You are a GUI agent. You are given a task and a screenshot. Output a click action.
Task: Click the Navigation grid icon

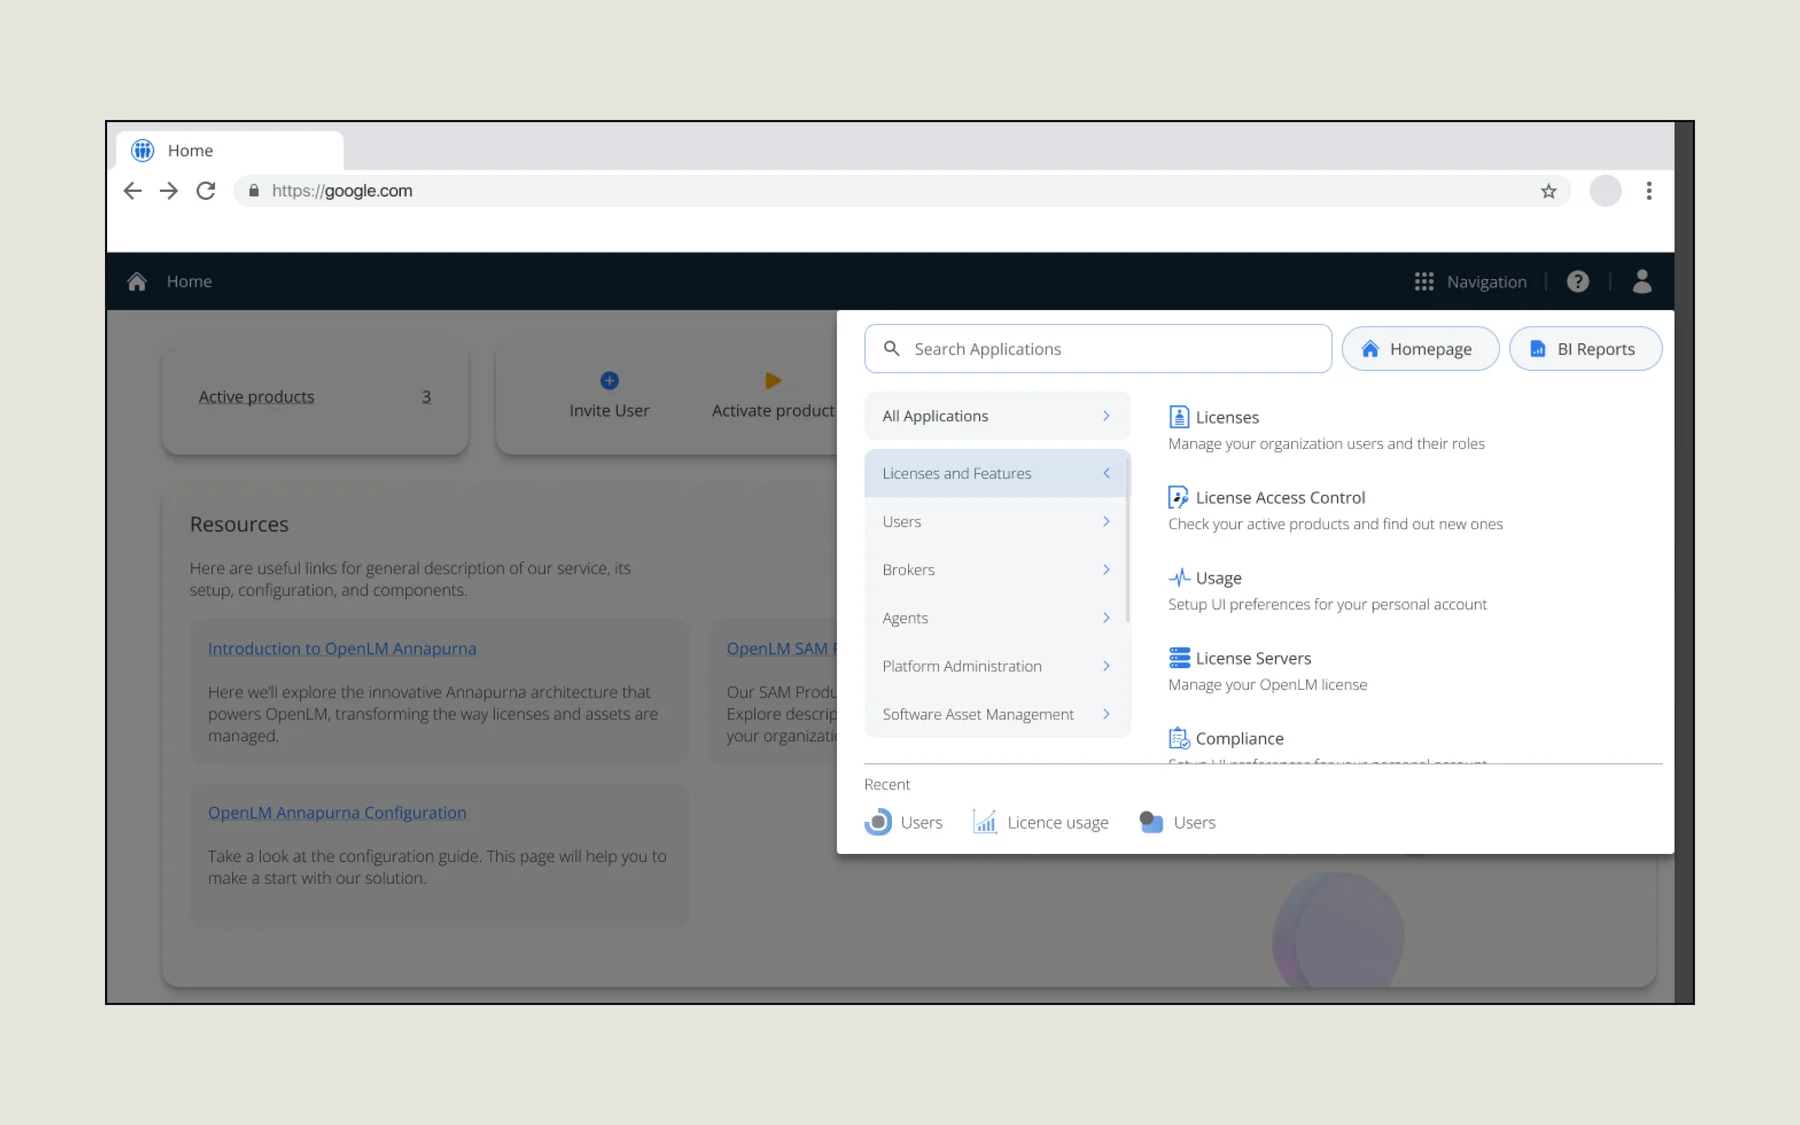pos(1424,282)
